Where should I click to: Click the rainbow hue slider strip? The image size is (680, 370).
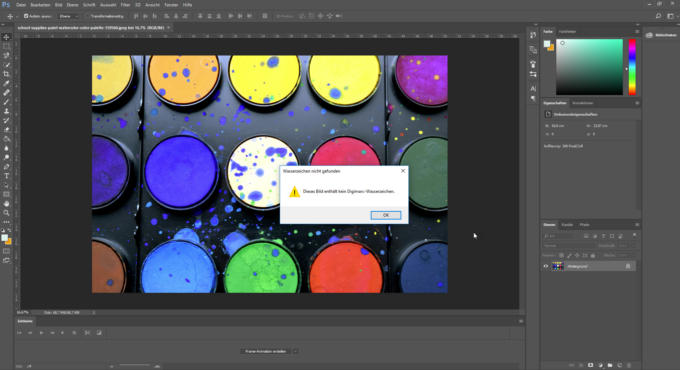(x=632, y=67)
